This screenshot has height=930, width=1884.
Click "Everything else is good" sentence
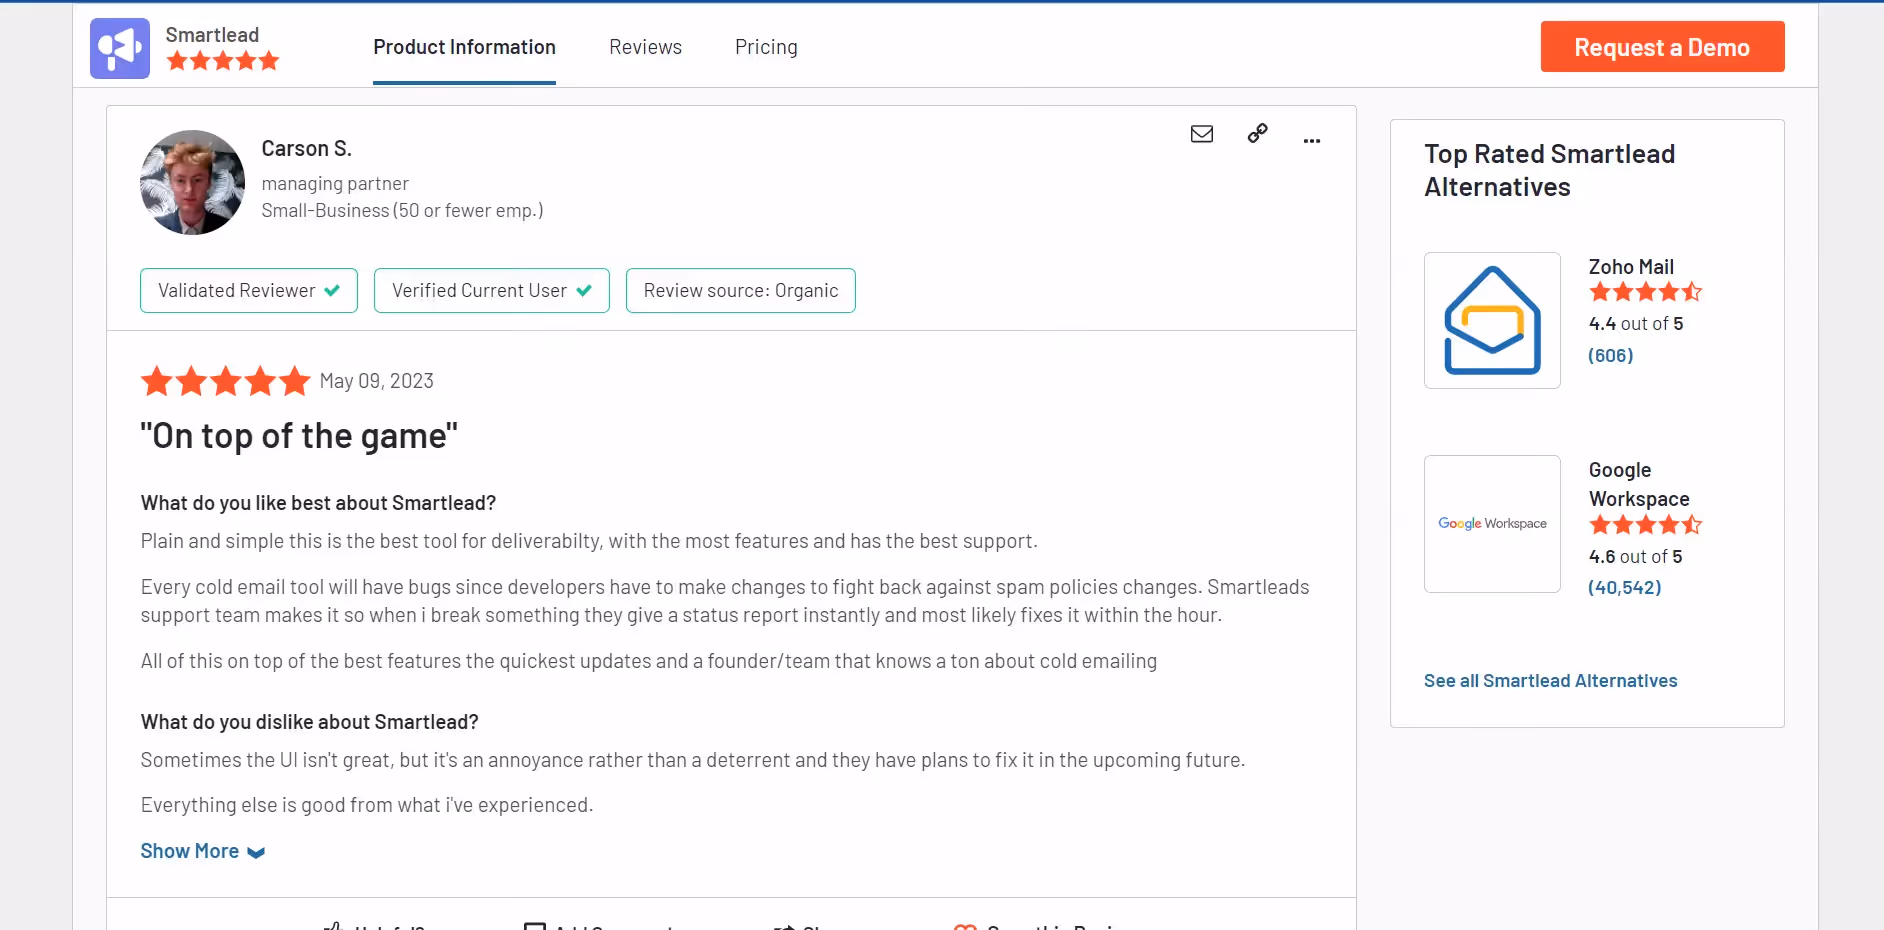click(x=367, y=805)
